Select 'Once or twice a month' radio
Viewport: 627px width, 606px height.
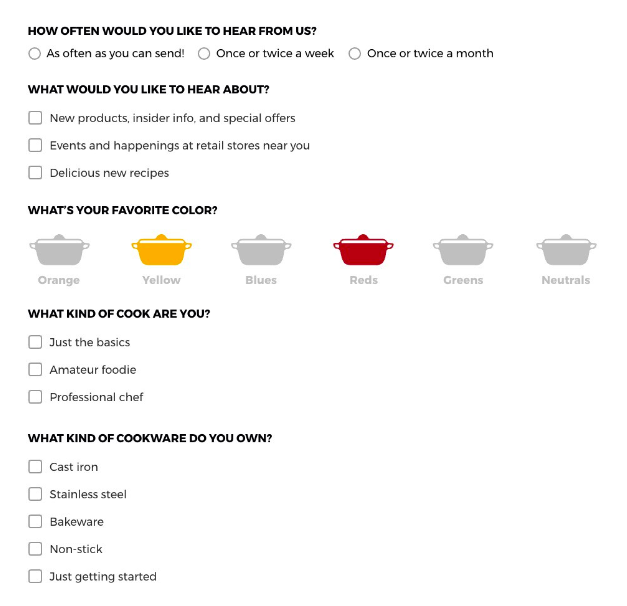(x=355, y=54)
